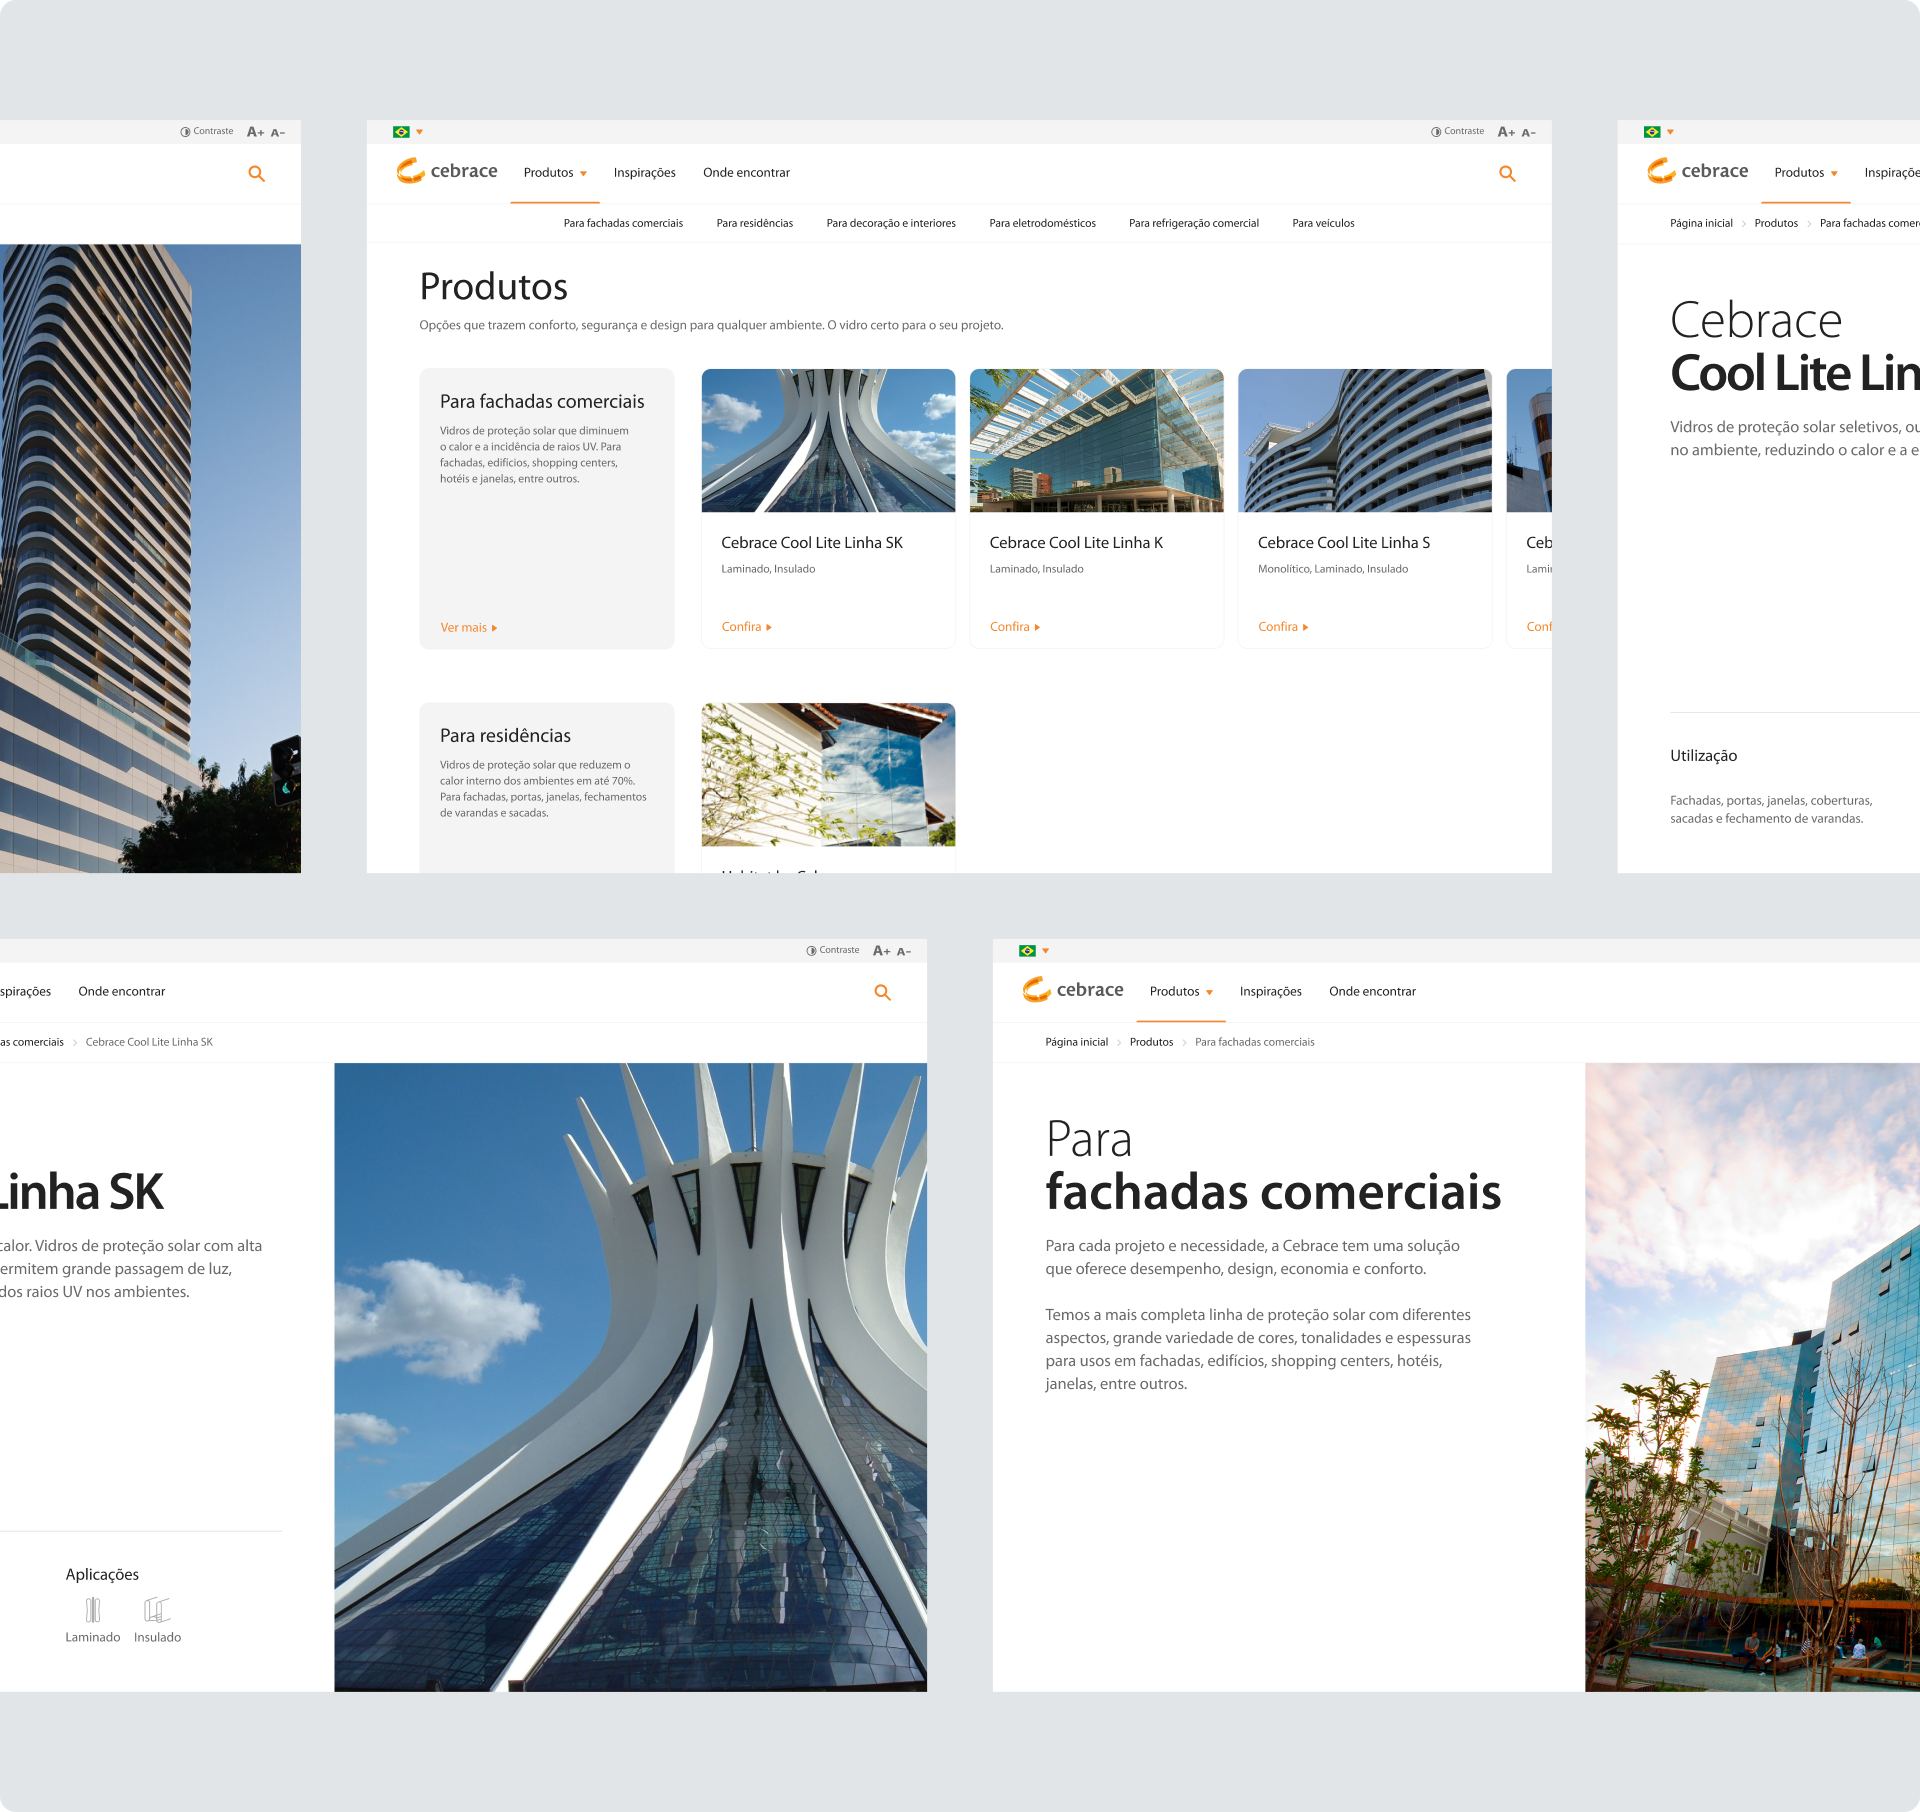
Task: Click A+ on the tall building photo page
Action: click(255, 132)
